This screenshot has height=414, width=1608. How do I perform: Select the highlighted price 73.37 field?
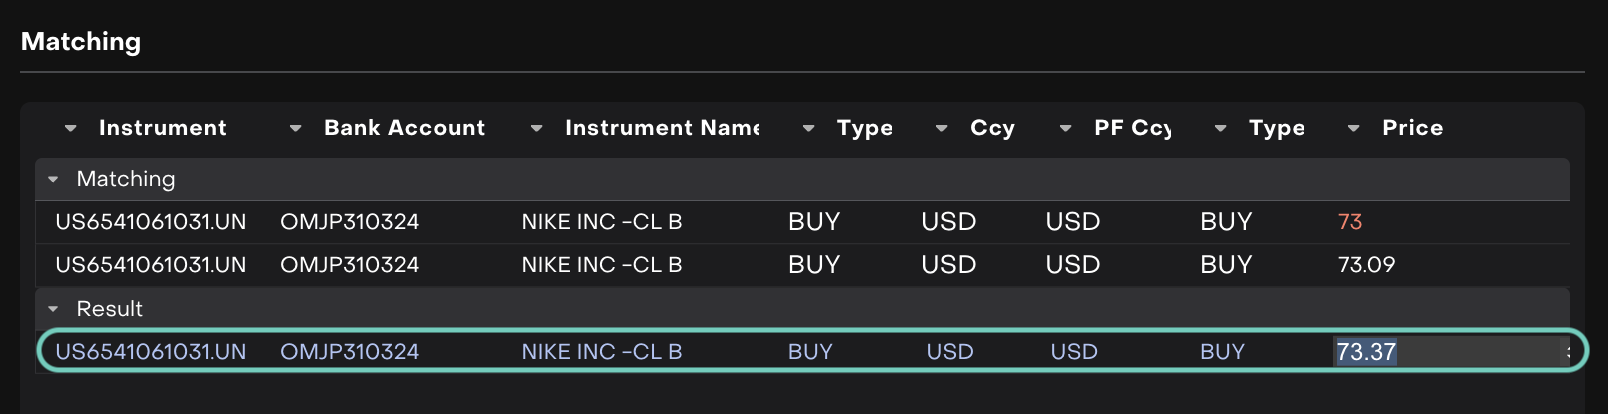[1366, 352]
